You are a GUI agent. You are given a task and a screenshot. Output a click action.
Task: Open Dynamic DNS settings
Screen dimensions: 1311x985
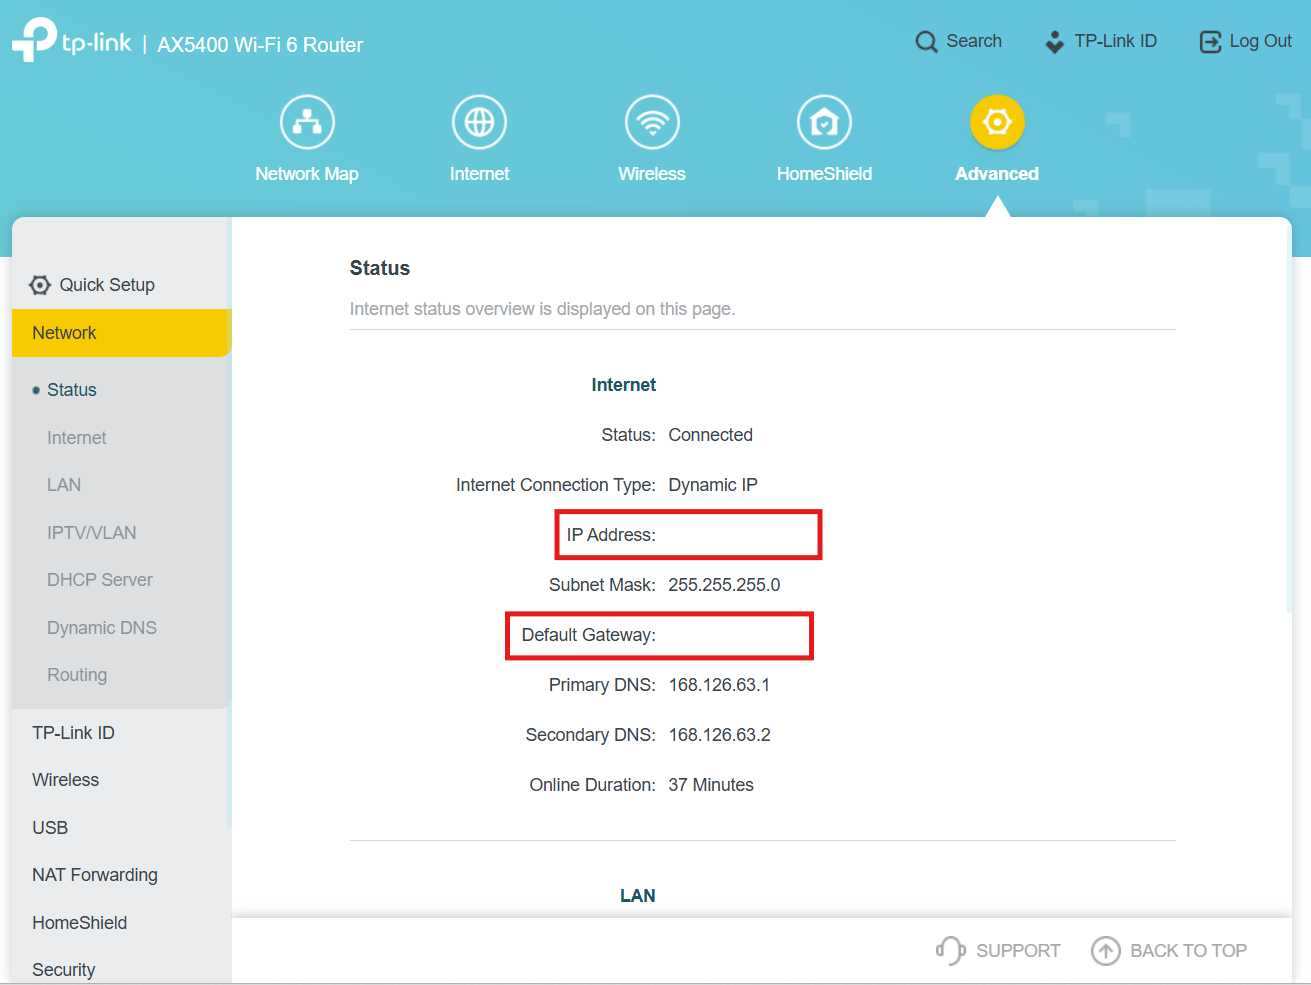click(102, 628)
